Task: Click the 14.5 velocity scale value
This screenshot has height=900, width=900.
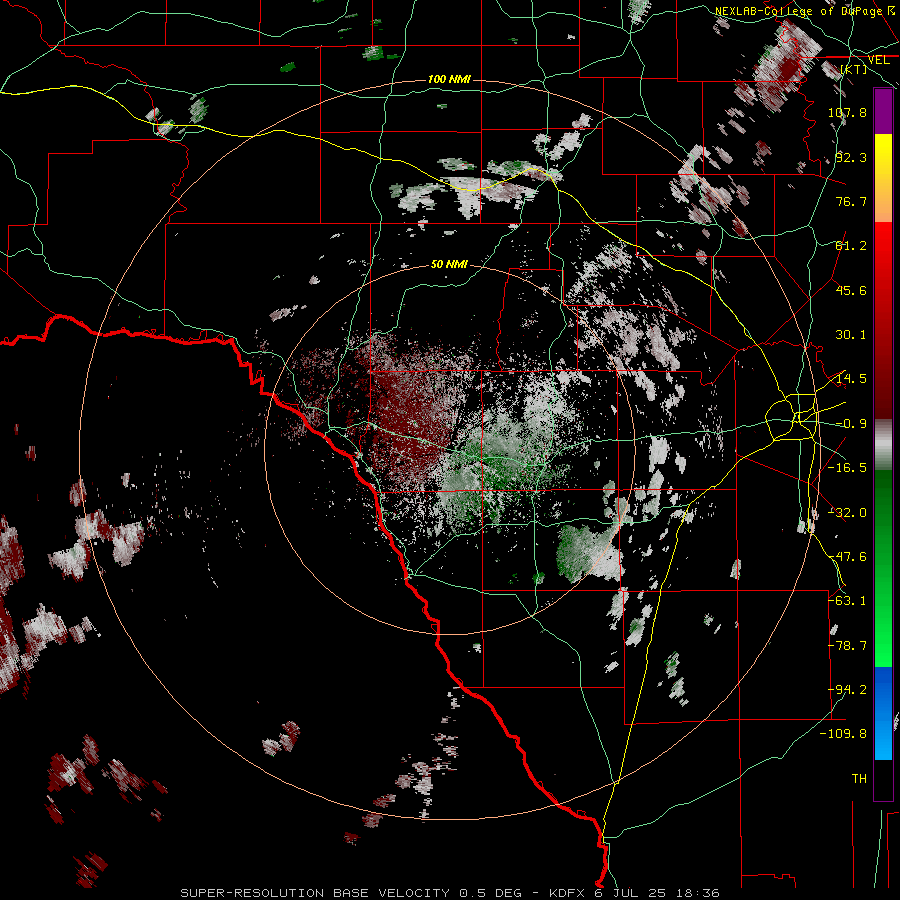Action: coord(851,379)
